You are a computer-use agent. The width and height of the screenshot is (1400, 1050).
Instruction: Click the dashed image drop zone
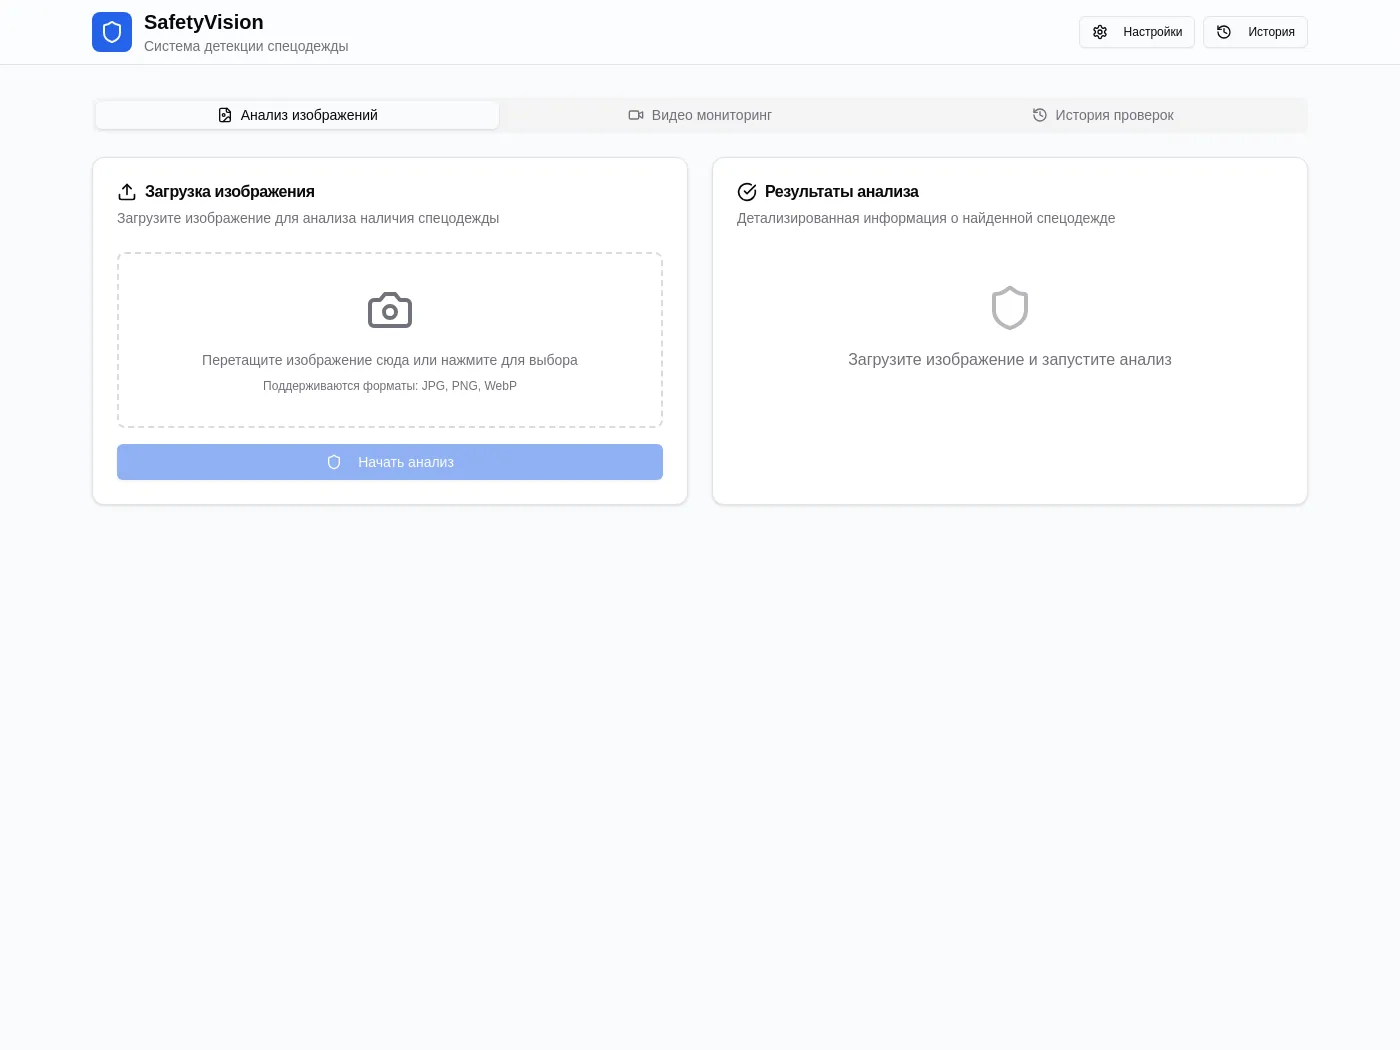pos(390,340)
